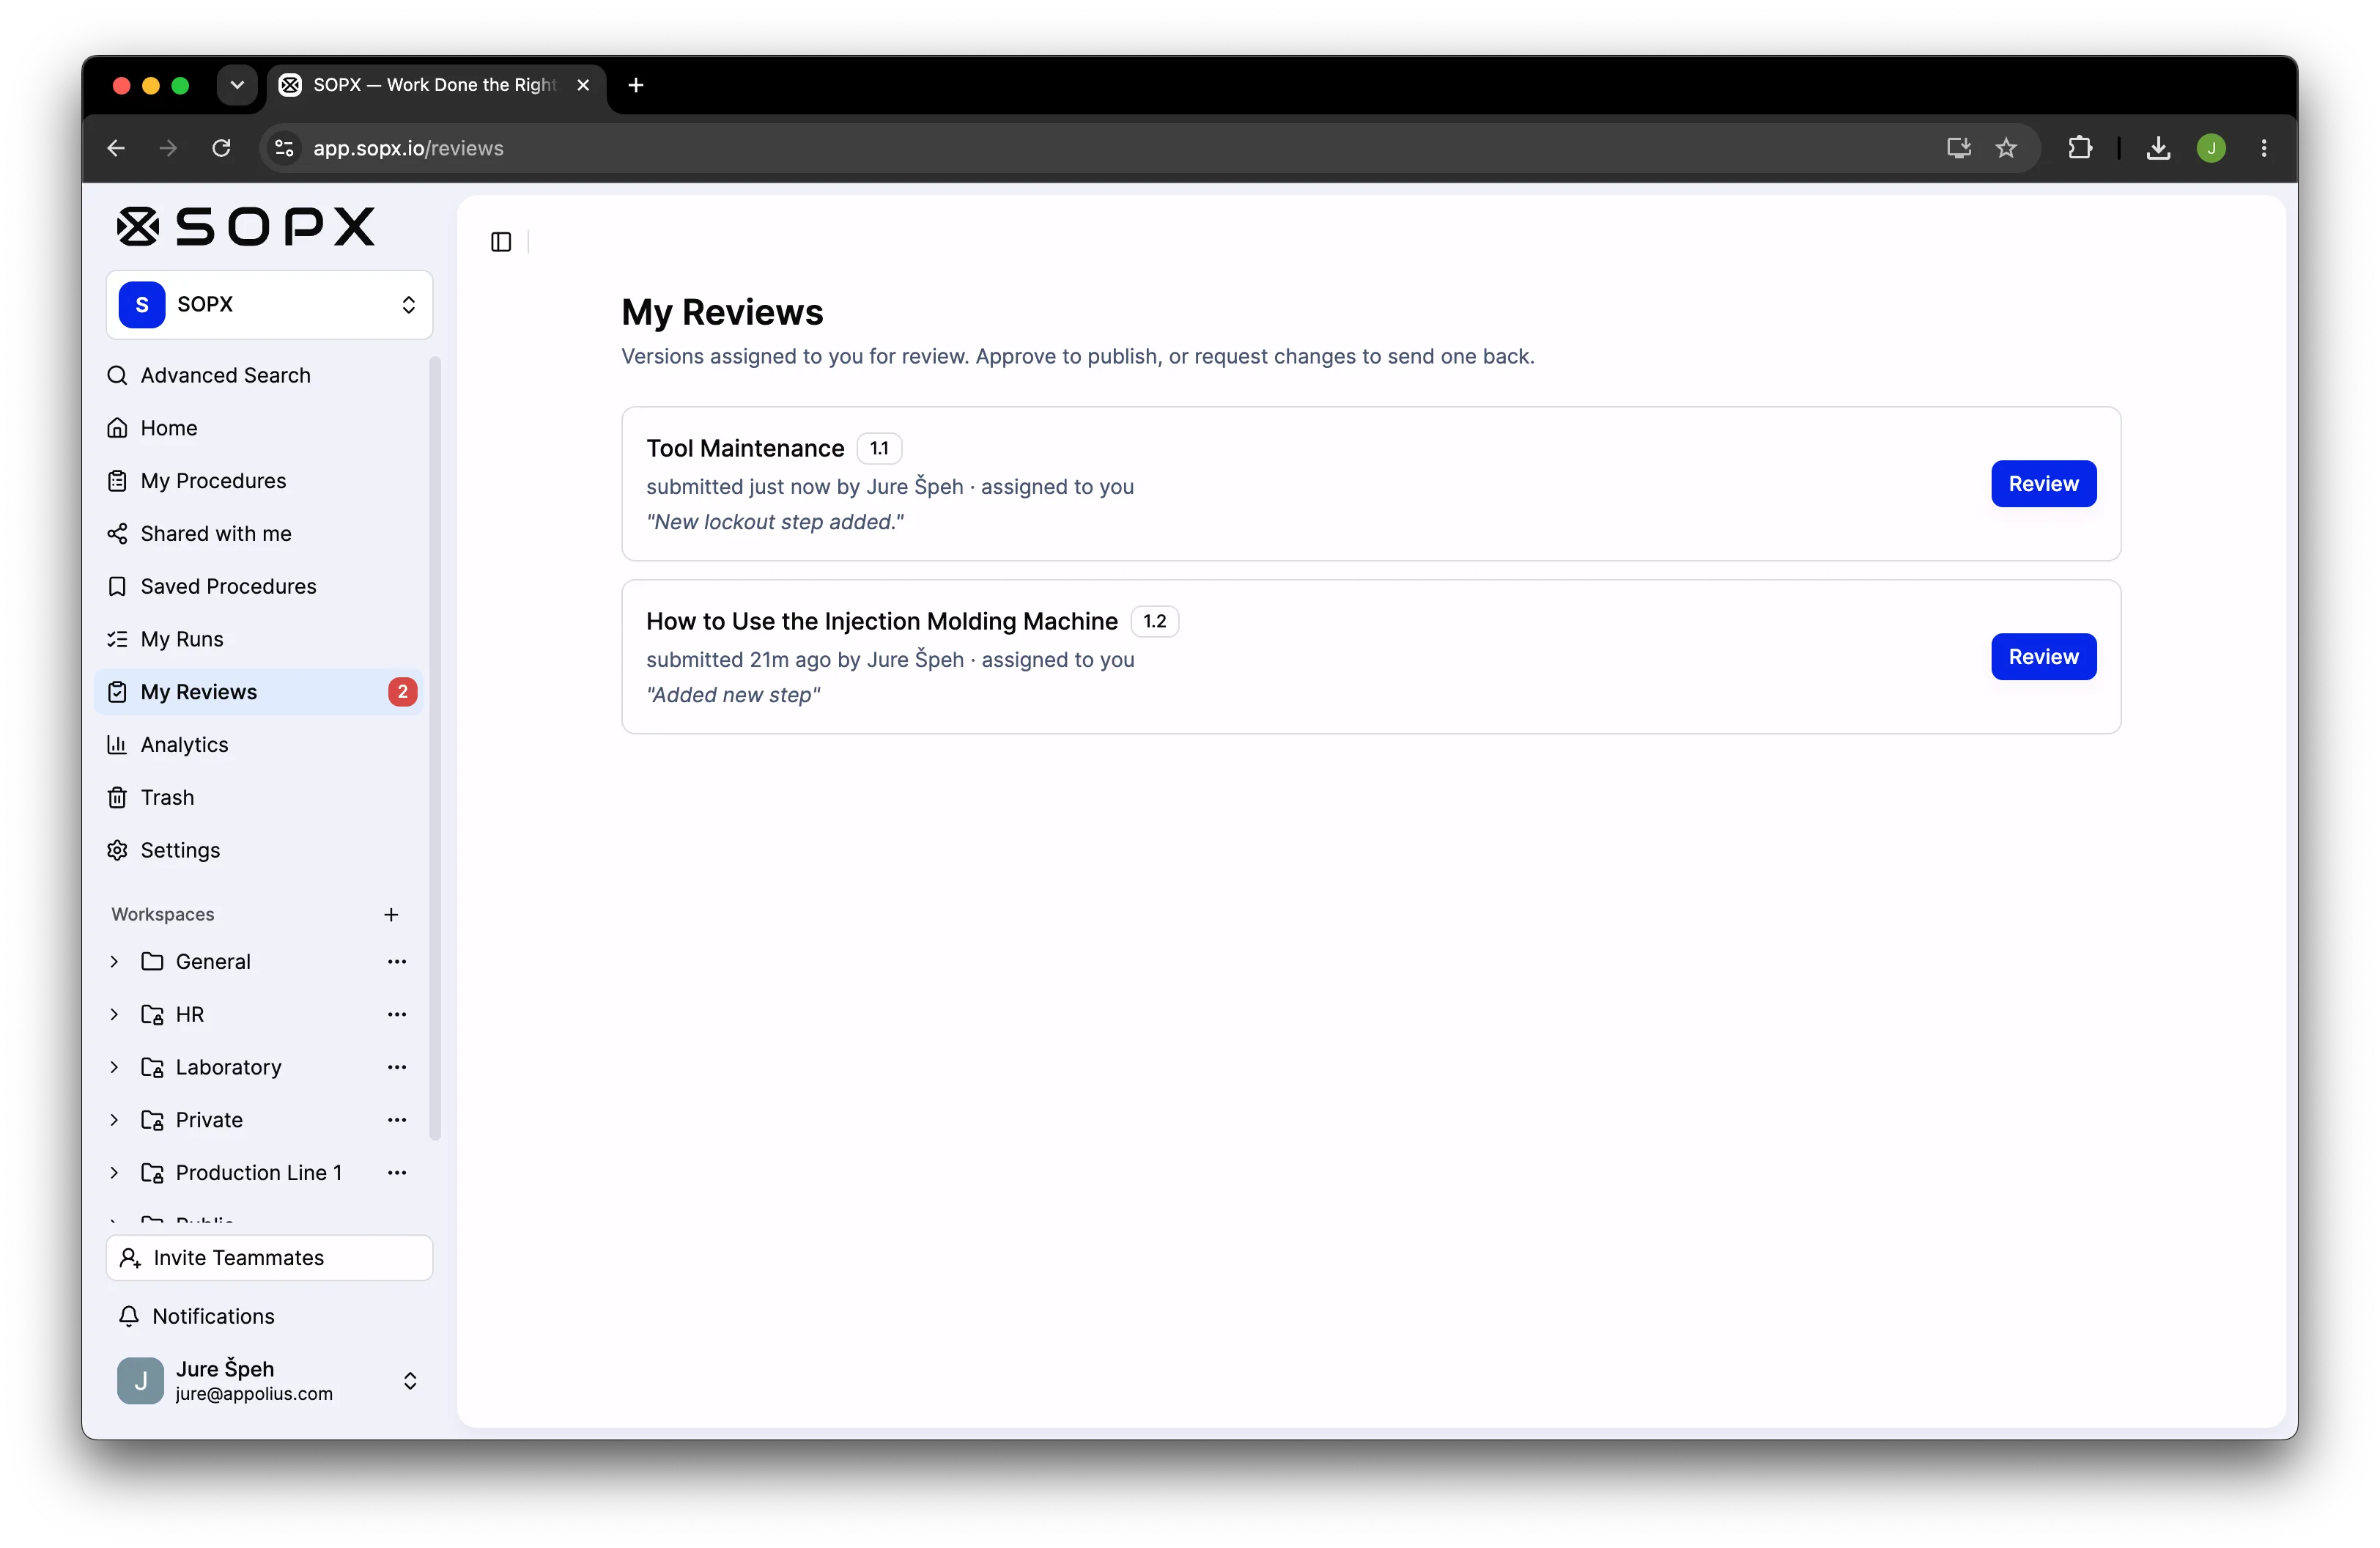Review the Injection Molding Machine version
Viewport: 2380px width, 1548px height.
[x=2043, y=657]
